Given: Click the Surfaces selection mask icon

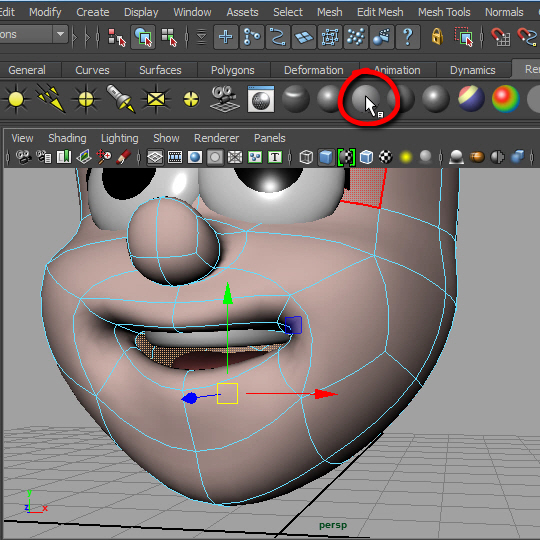Looking at the screenshot, I should (x=304, y=37).
